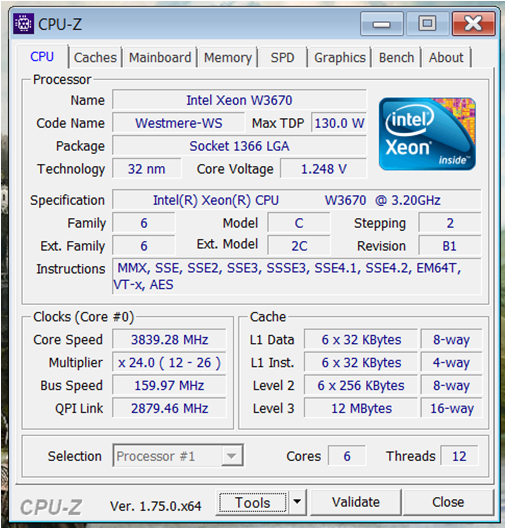506x529 pixels.
Task: Click the Intel Xeon inside logo
Action: point(427,134)
